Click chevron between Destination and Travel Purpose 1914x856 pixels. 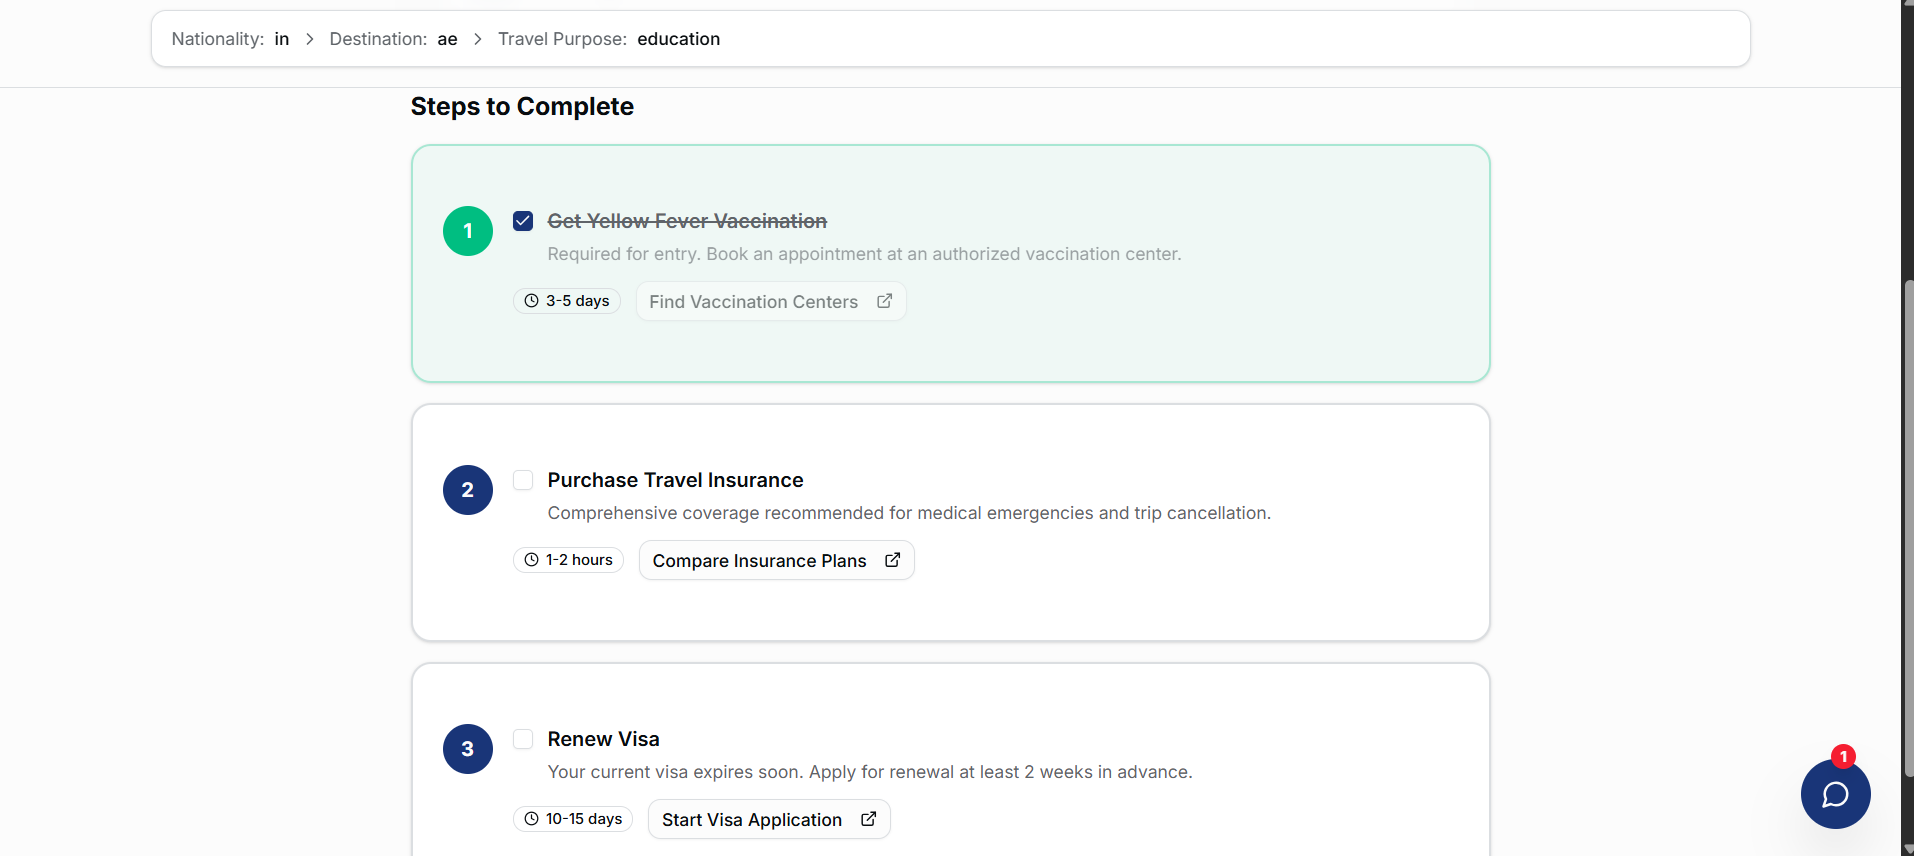click(x=478, y=39)
